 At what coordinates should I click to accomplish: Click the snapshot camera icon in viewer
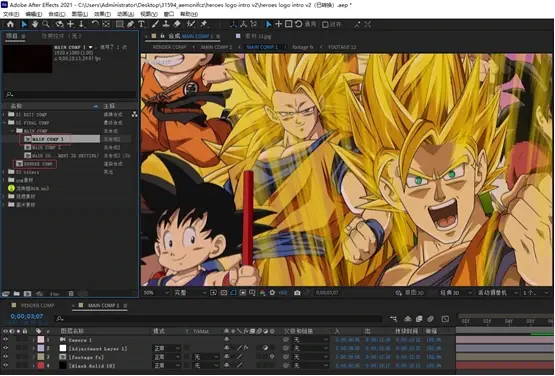point(297,293)
